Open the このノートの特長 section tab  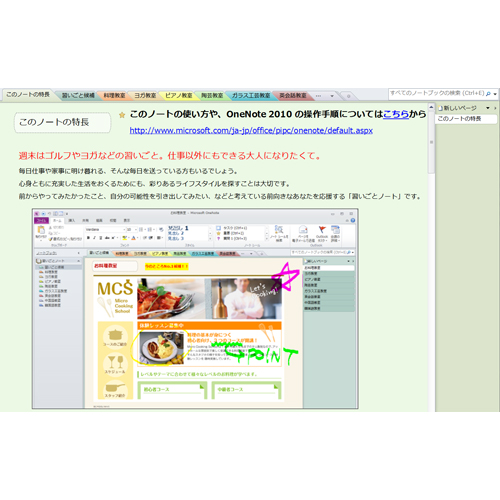point(28,95)
